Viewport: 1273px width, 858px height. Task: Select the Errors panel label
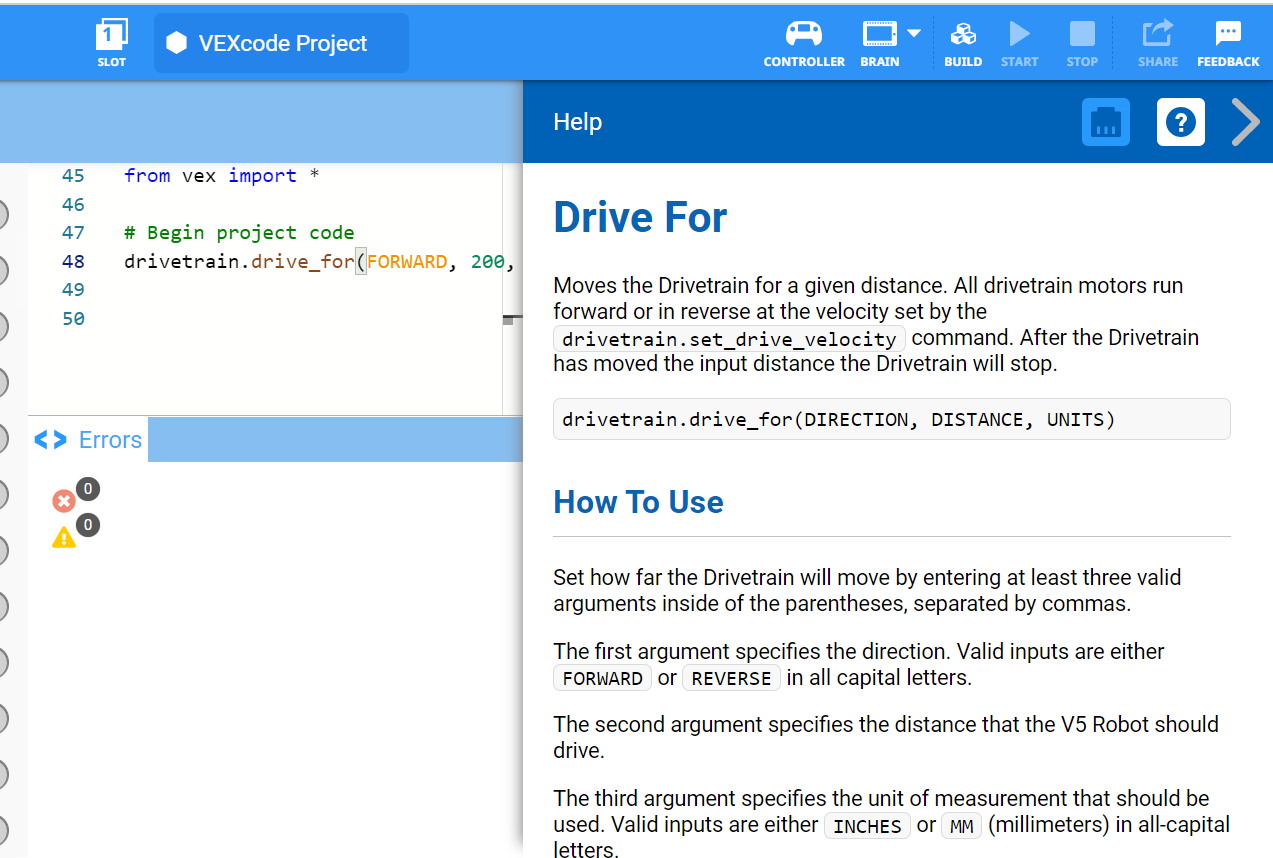pos(110,440)
